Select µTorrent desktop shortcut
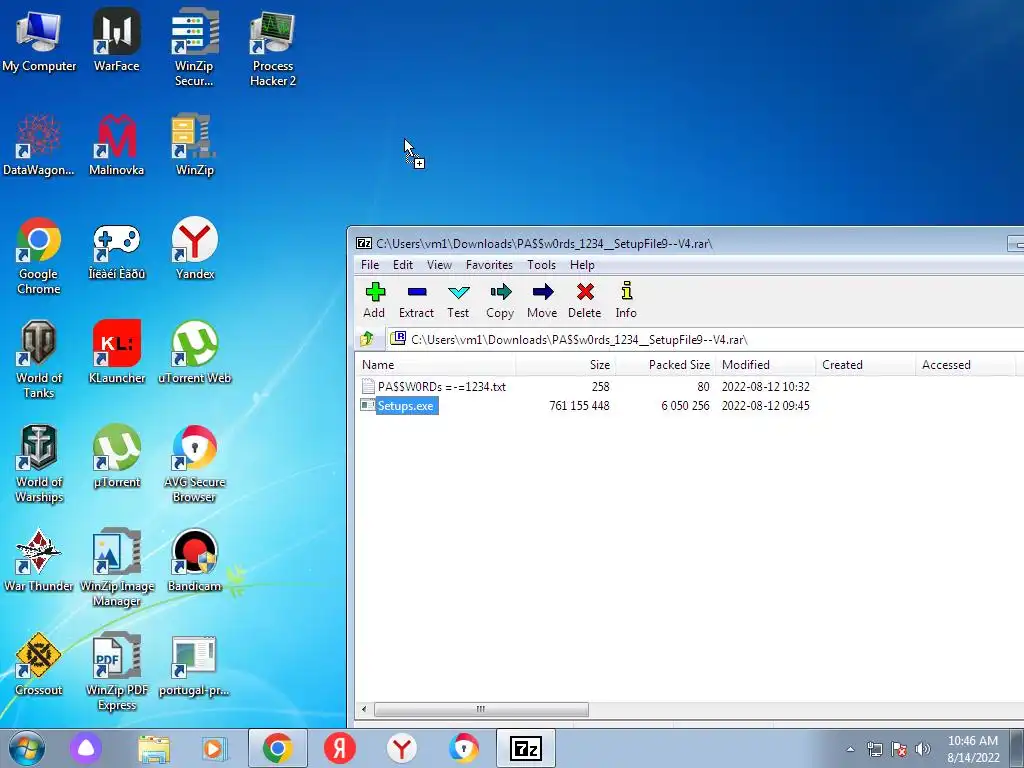This screenshot has width=1024, height=768. click(116, 456)
